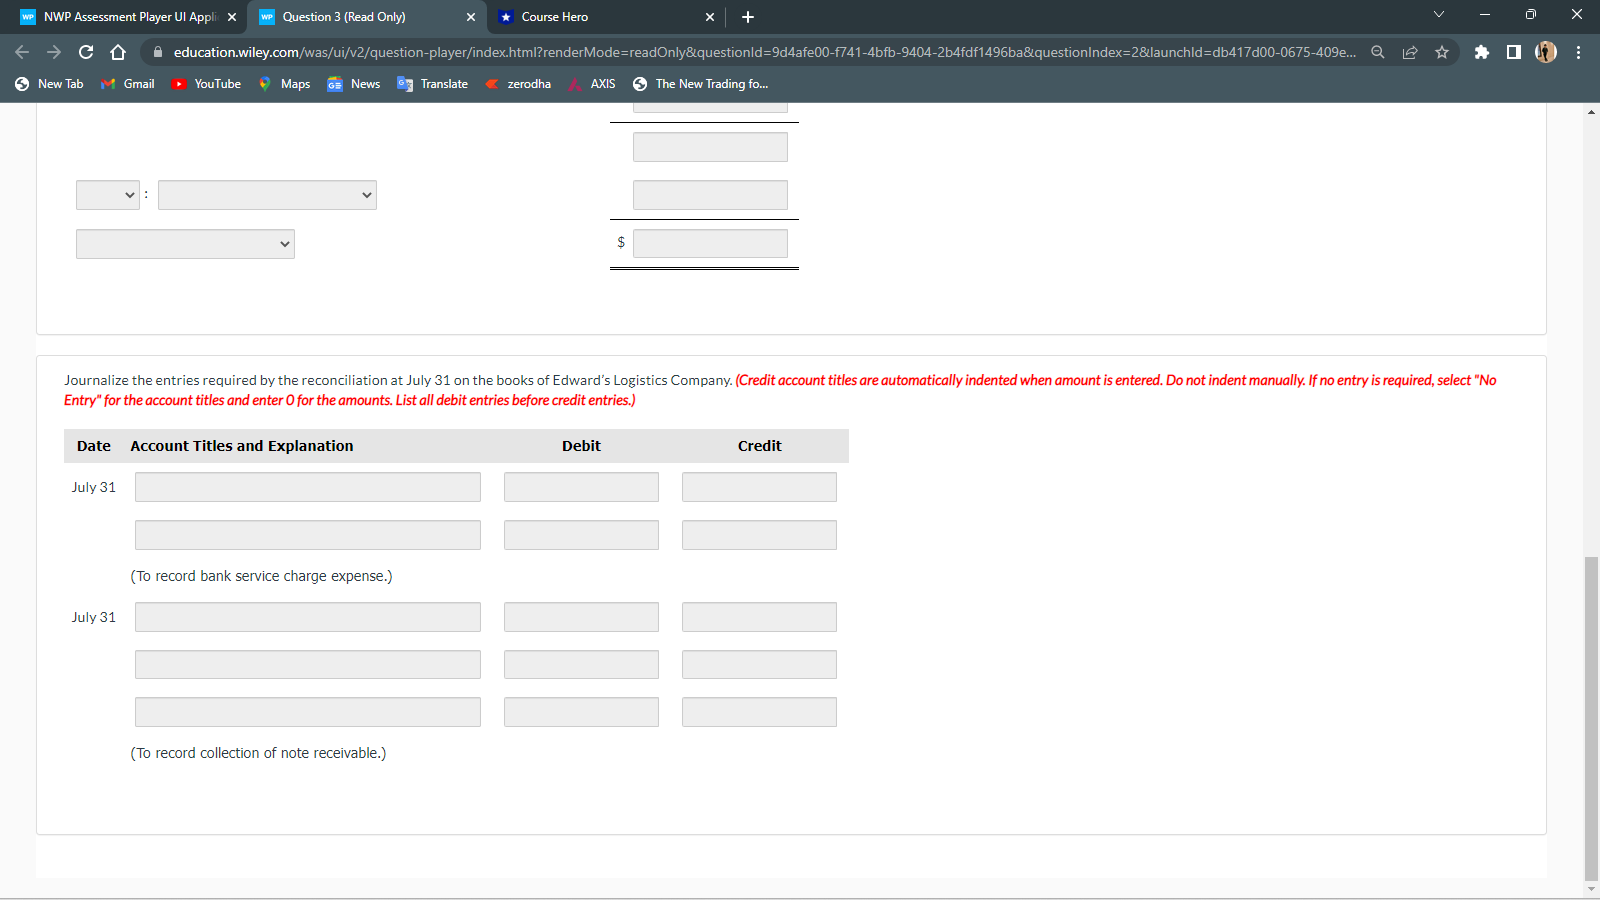This screenshot has width=1600, height=900.
Task: Click the scrollbar down arrow
Action: click(1591, 889)
